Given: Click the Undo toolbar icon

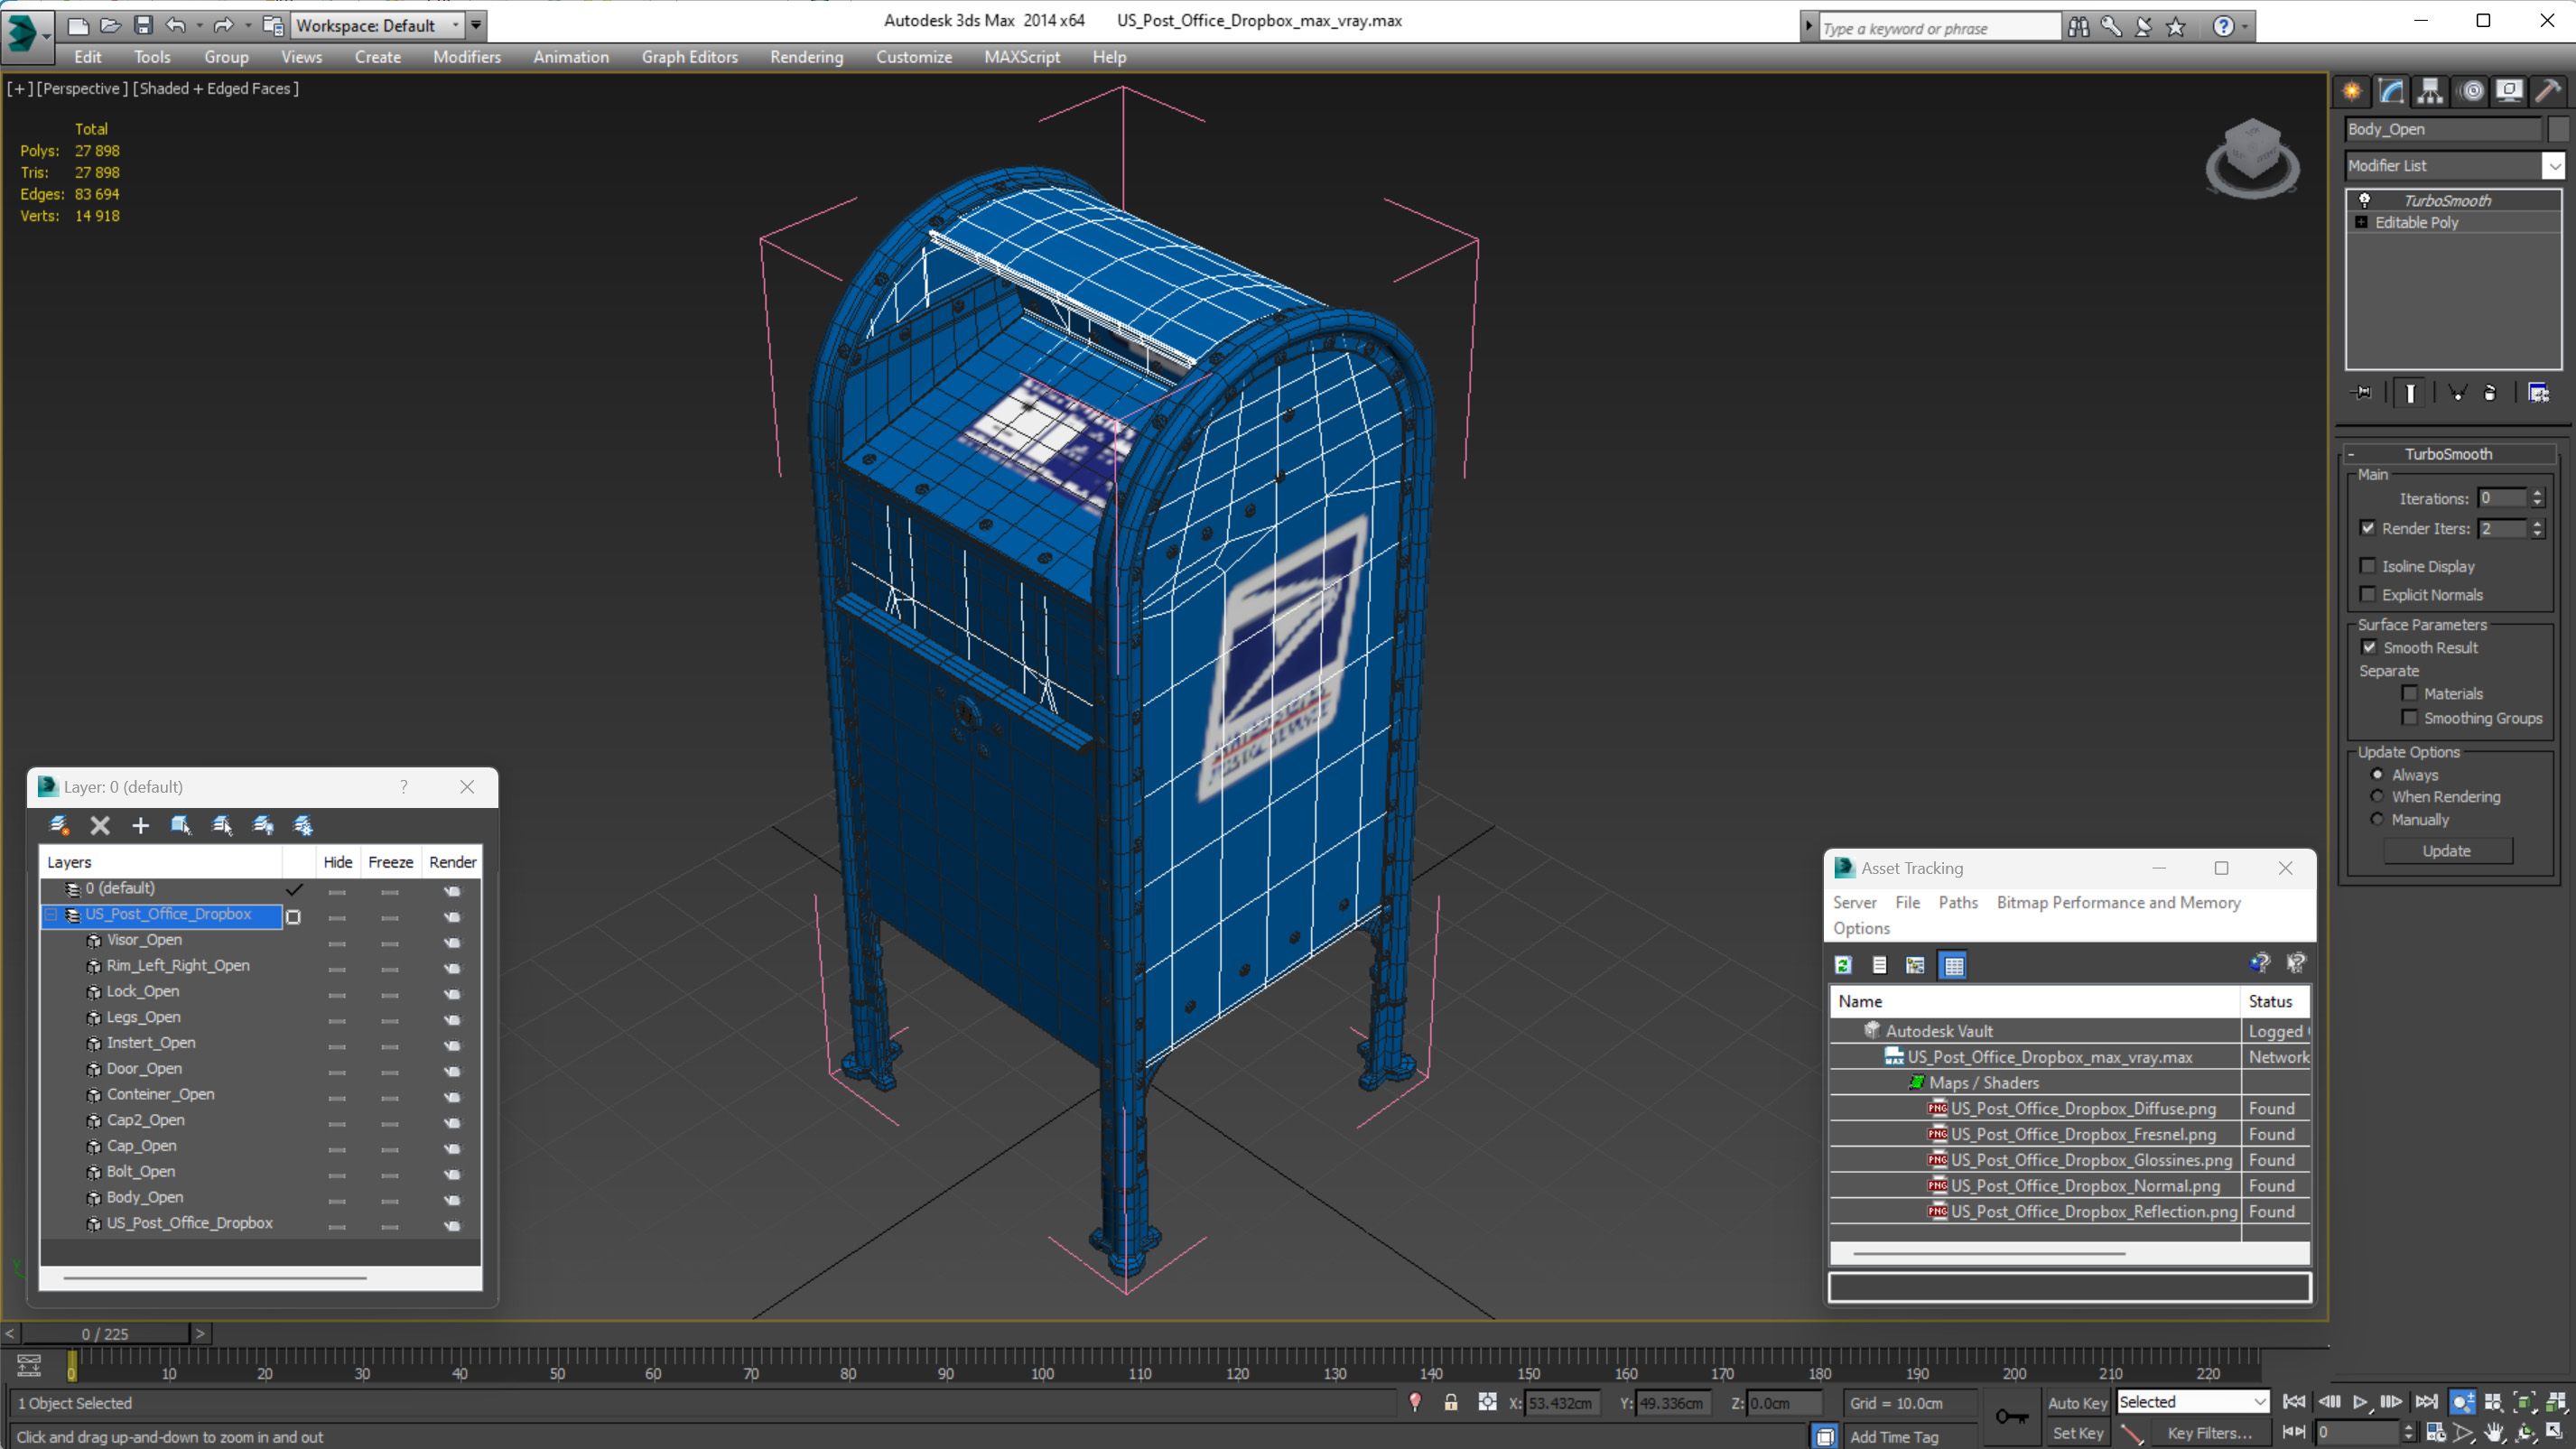Looking at the screenshot, I should [x=176, y=25].
